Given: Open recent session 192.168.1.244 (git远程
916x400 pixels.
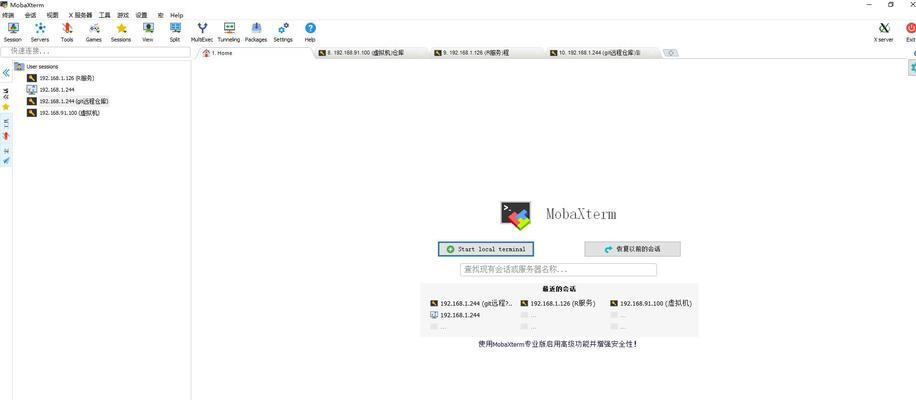Looking at the screenshot, I should coord(471,304).
